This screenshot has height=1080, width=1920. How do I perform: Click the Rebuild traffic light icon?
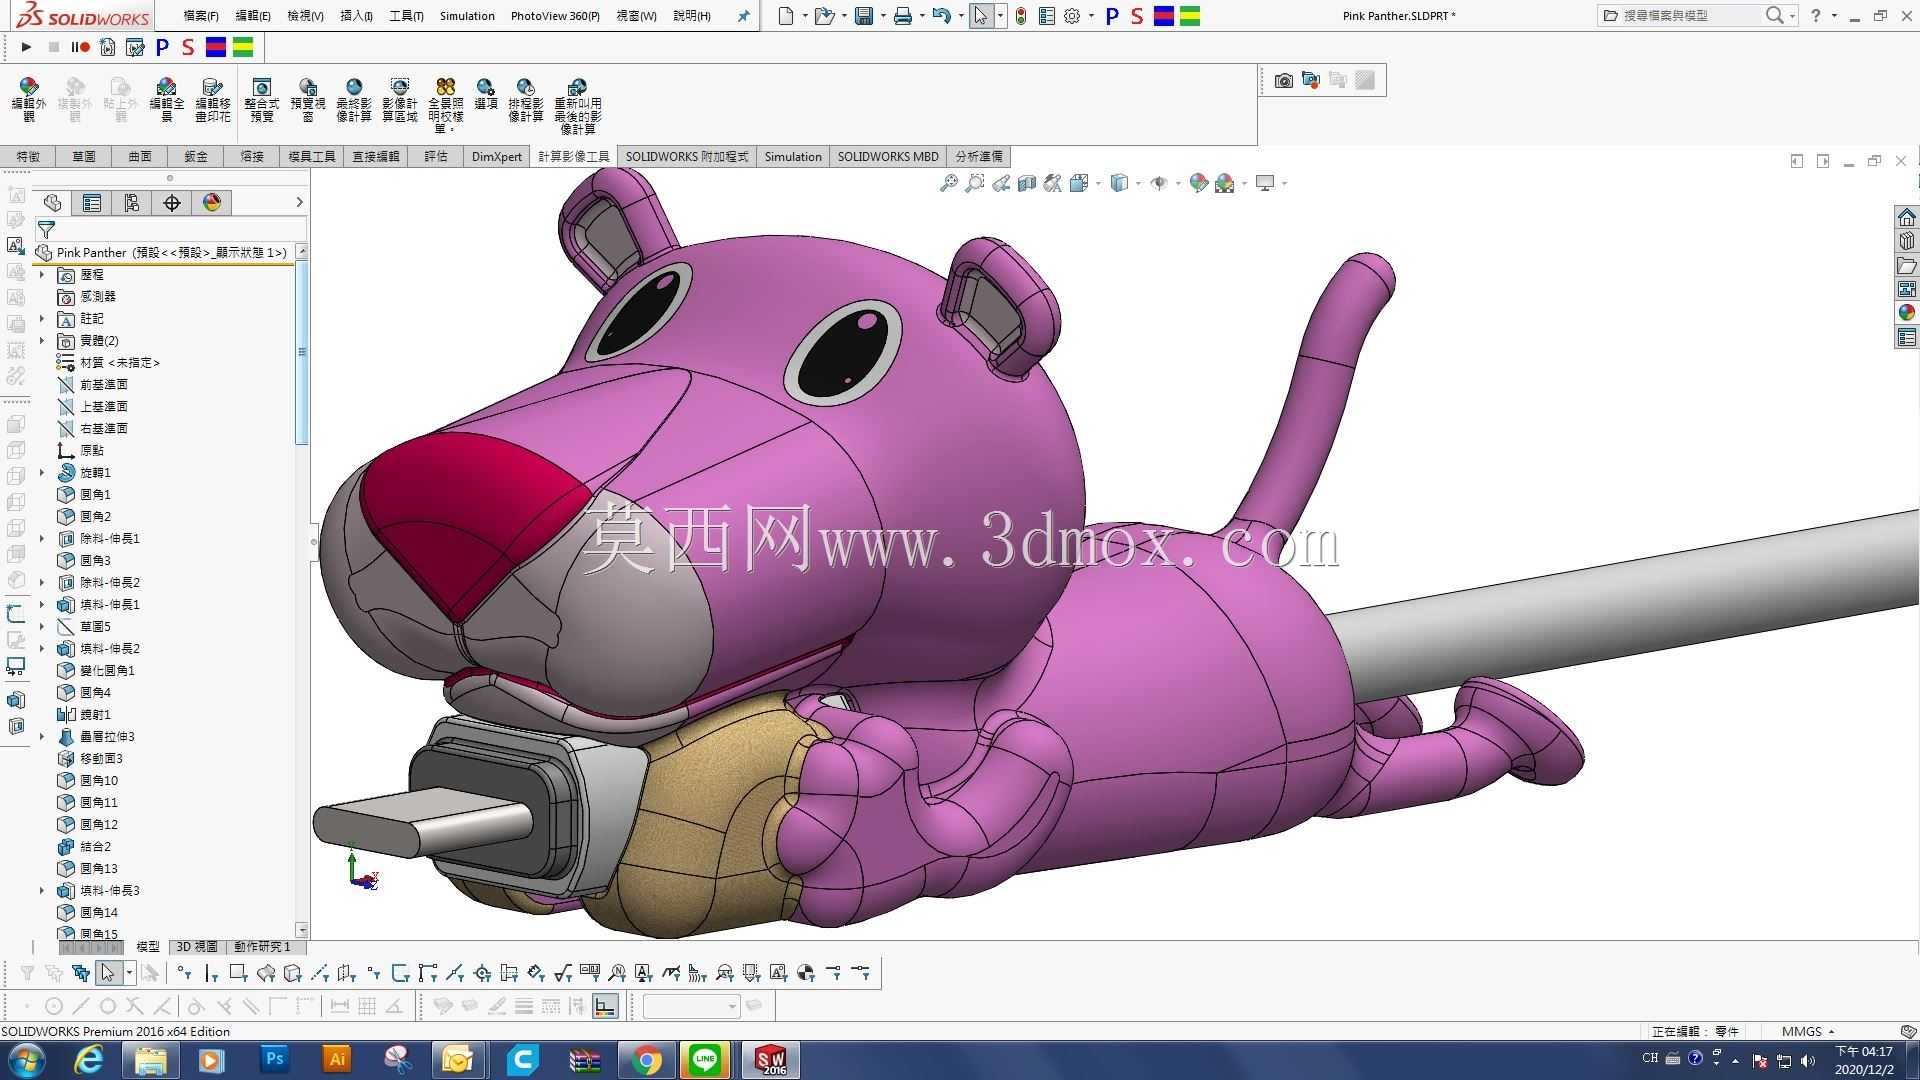pos(1021,16)
